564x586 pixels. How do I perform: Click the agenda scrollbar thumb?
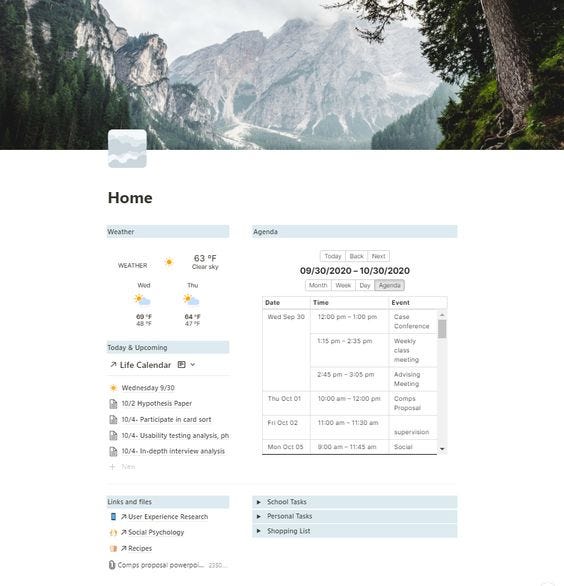point(442,329)
